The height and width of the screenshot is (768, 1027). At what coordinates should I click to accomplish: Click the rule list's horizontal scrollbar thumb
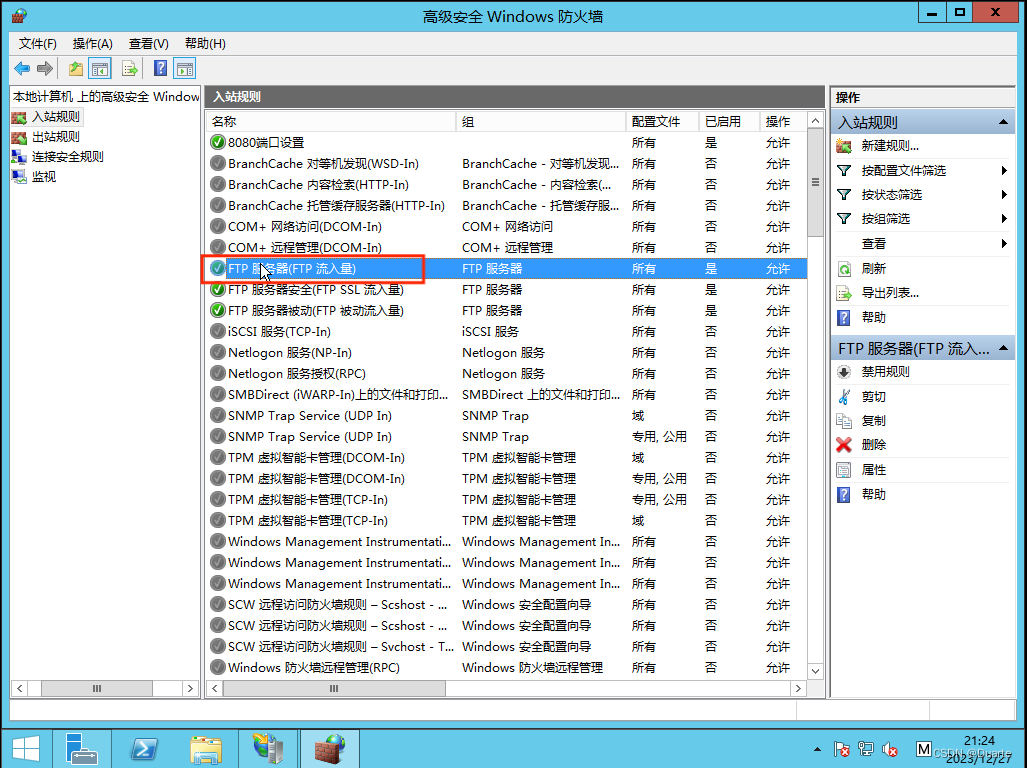(335, 689)
